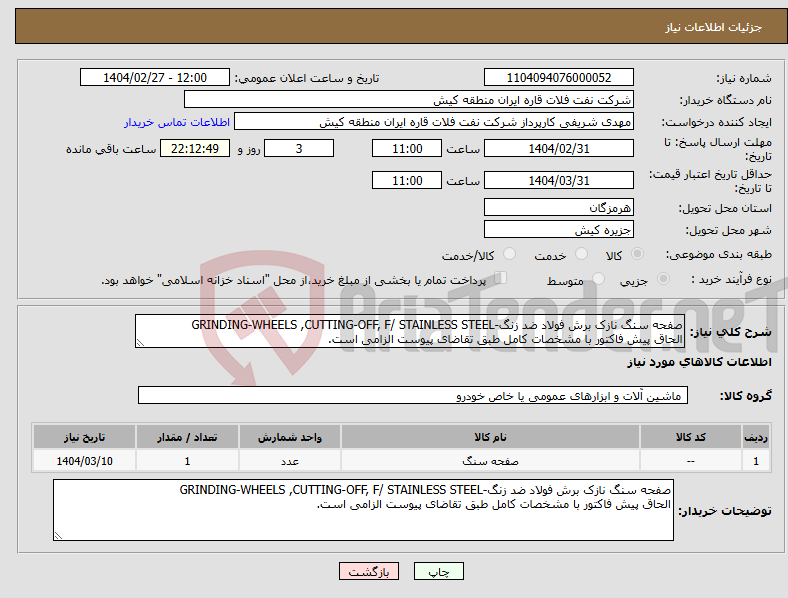Click the announcement date field 1404/02/27 - 12:00

point(155,77)
